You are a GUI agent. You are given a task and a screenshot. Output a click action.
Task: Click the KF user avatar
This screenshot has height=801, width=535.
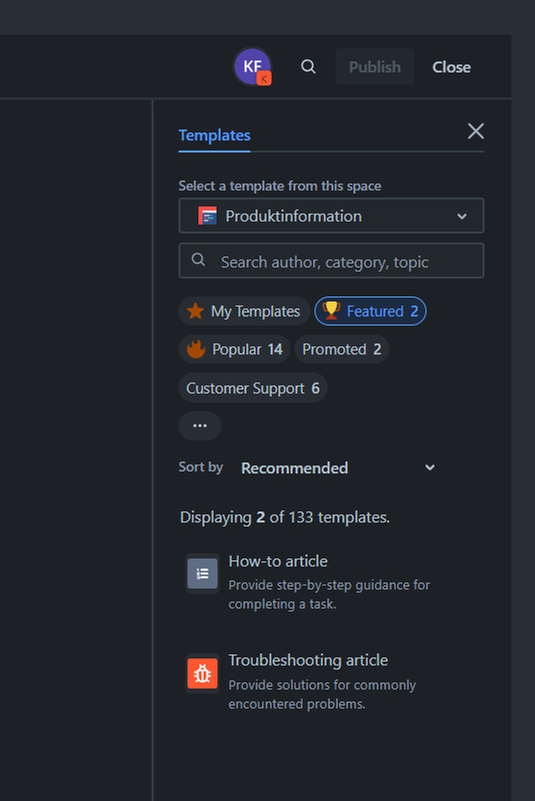[x=252, y=66]
